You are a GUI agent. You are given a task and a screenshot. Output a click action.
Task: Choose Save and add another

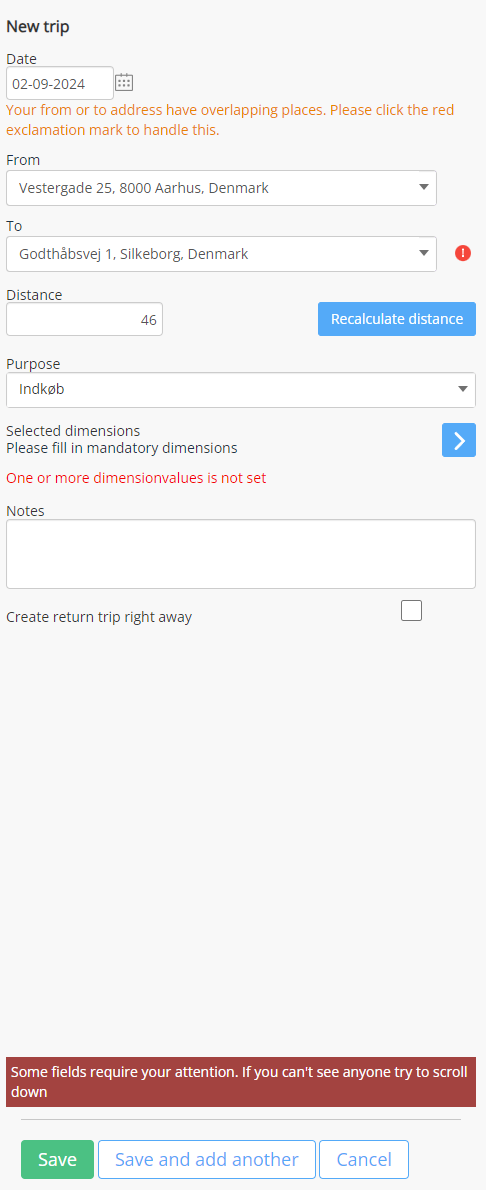tap(207, 1159)
